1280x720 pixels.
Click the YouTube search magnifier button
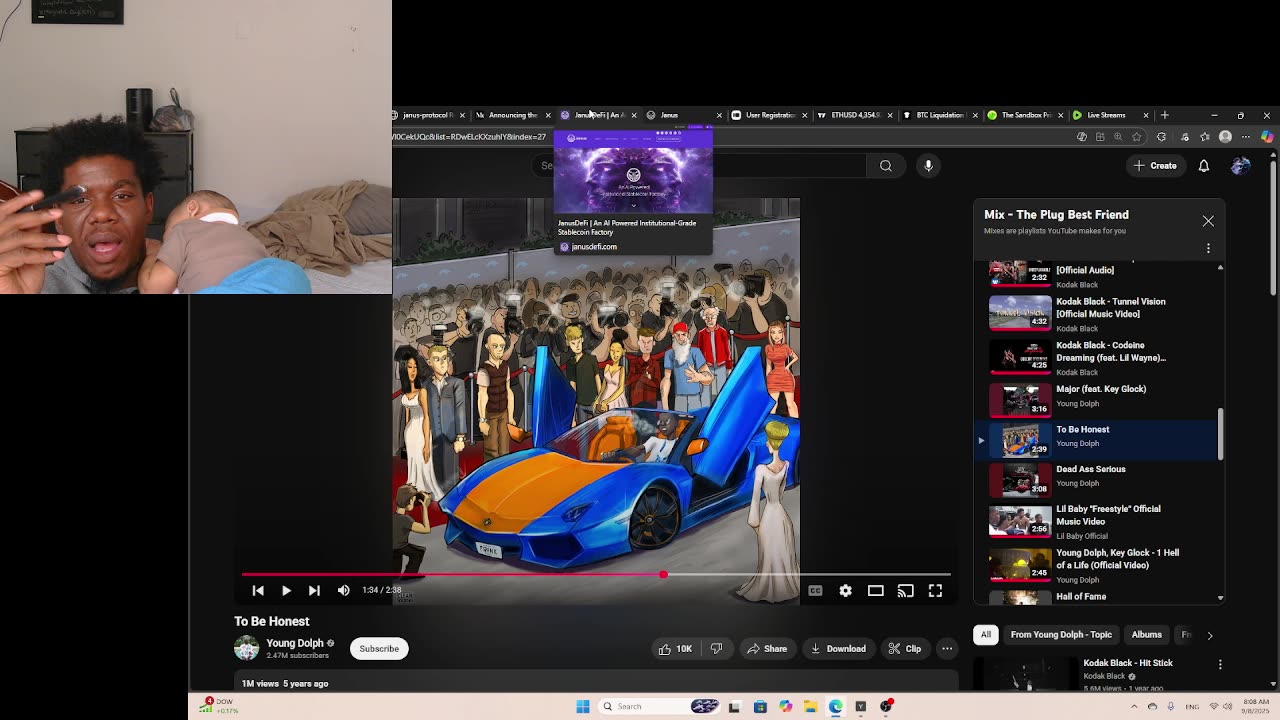pyautogui.click(x=886, y=166)
